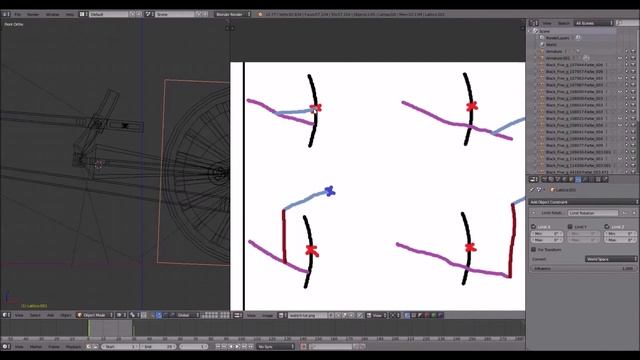Open the Playback menu in timeline
The height and width of the screenshot is (360, 640).
pos(73,347)
